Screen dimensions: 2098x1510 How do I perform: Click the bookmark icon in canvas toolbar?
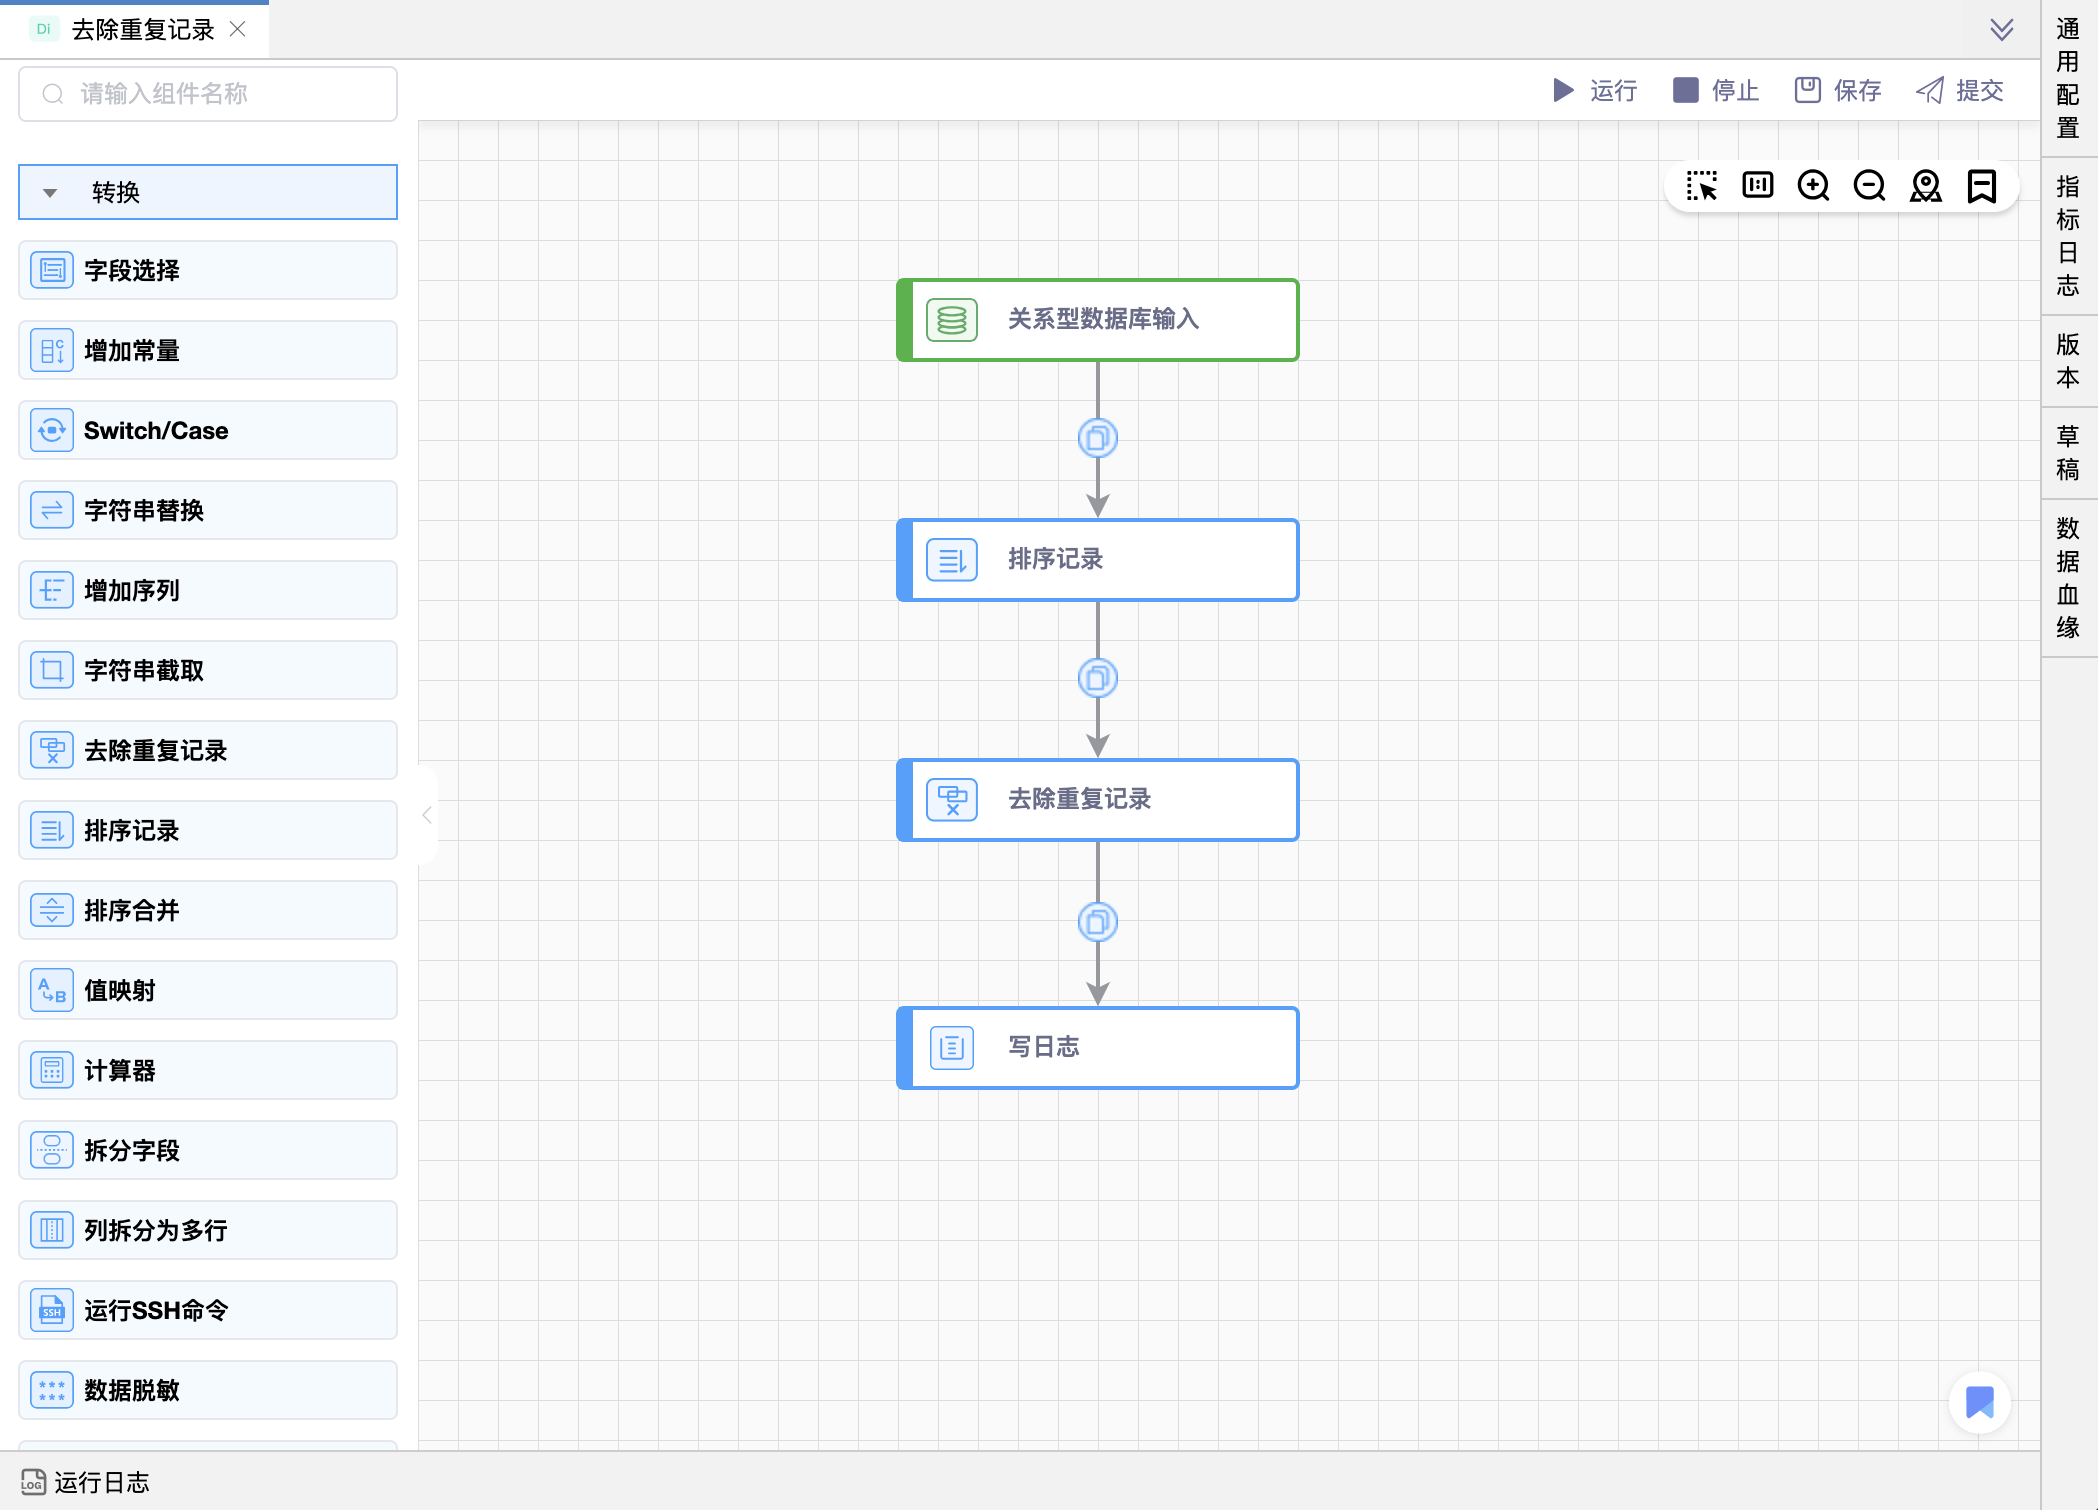coord(1981,186)
